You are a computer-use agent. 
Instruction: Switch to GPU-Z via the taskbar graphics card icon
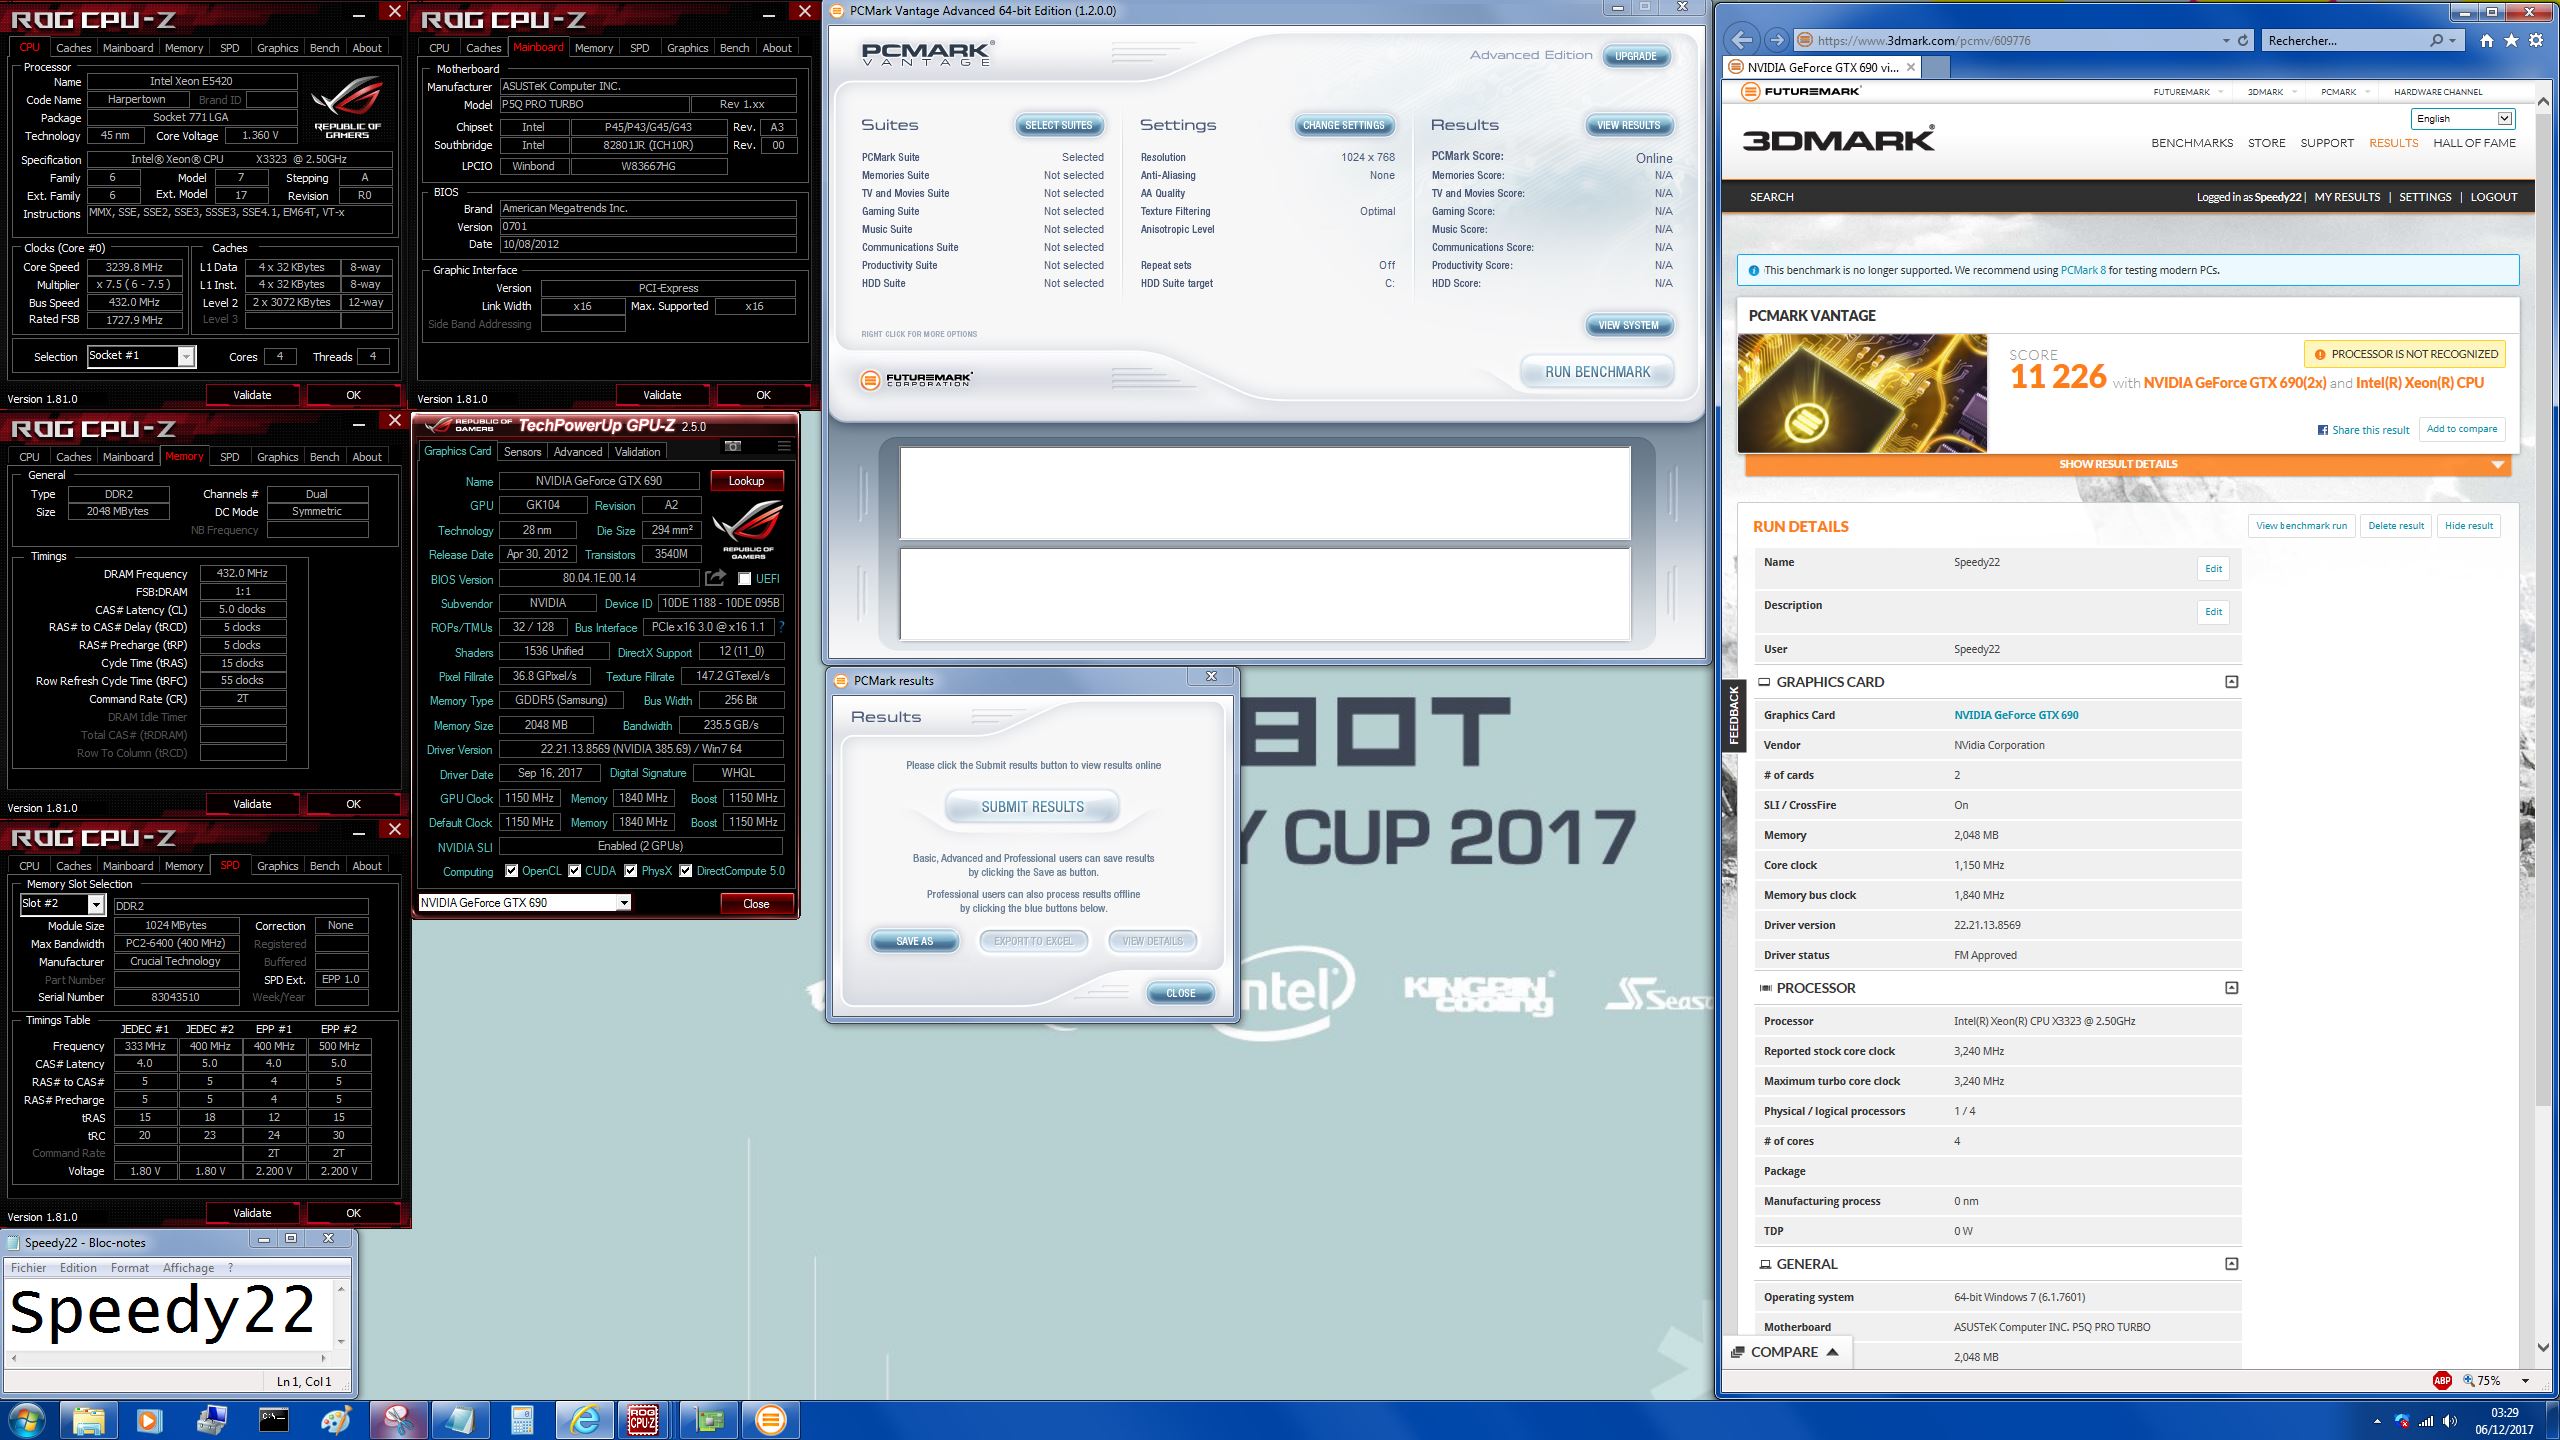(708, 1420)
